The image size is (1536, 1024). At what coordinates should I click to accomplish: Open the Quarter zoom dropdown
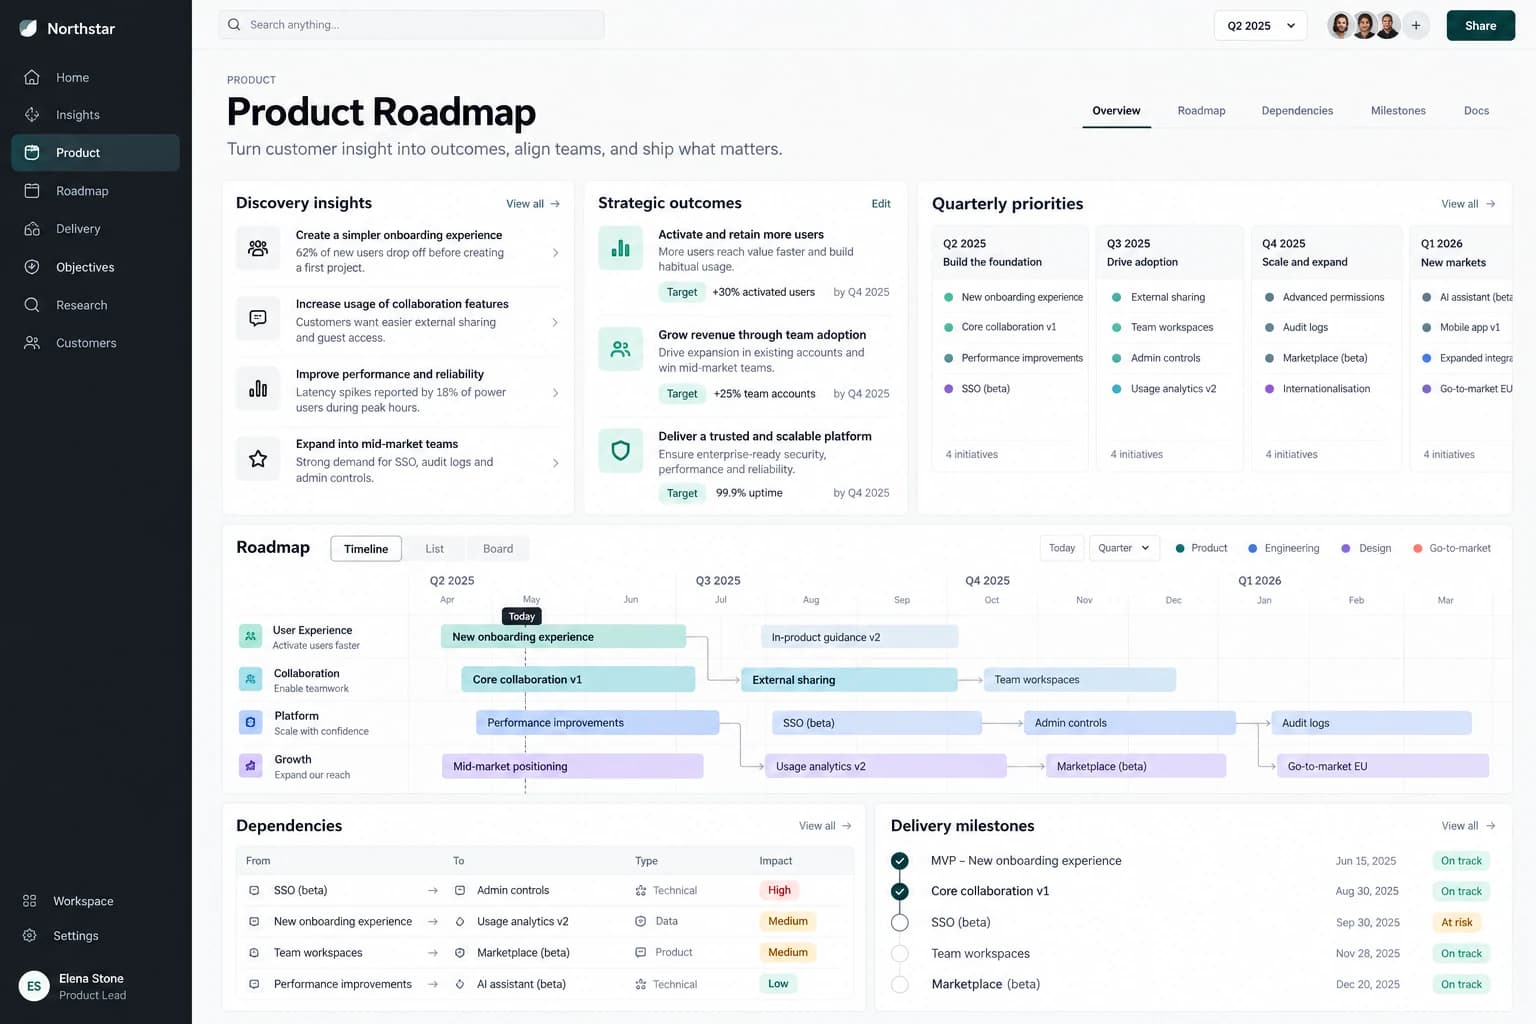click(1124, 548)
